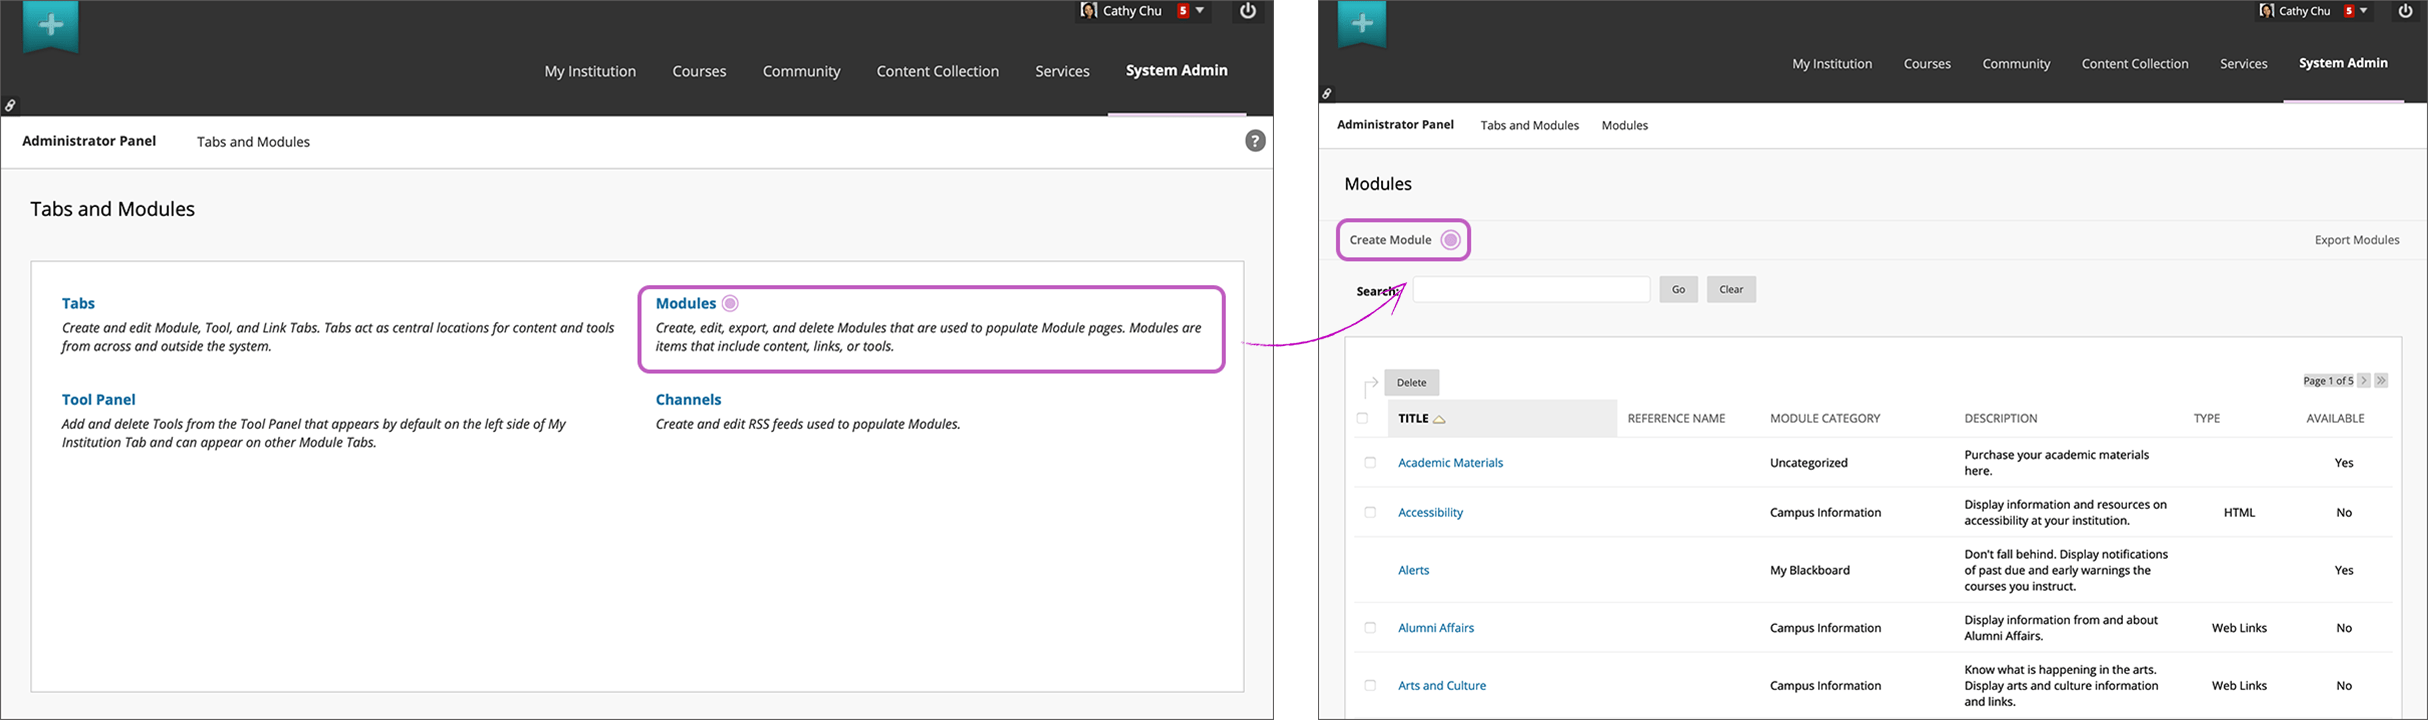Click Tabs and Modules breadcrumb in the Tabs and Modules window
The height and width of the screenshot is (720, 2428).
[253, 142]
